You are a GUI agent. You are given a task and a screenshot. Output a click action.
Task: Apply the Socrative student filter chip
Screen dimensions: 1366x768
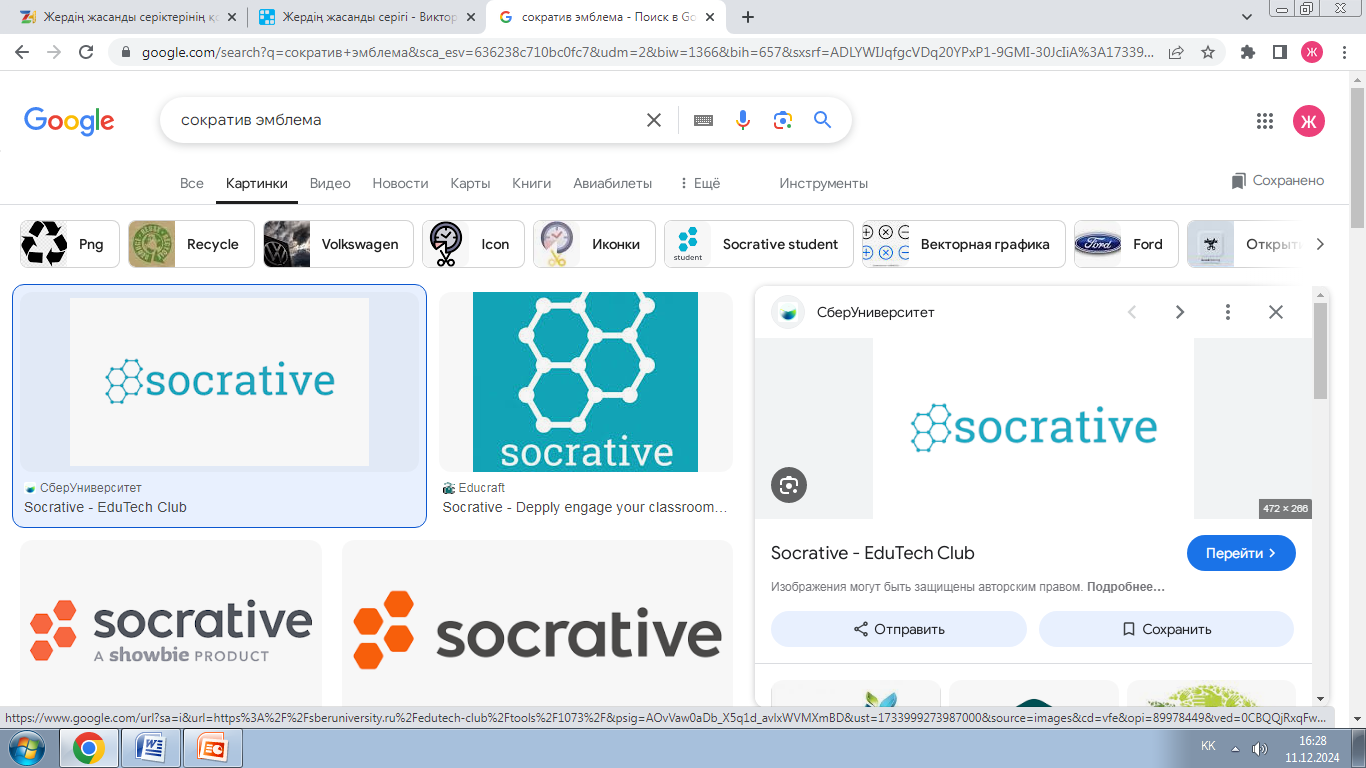pos(759,244)
